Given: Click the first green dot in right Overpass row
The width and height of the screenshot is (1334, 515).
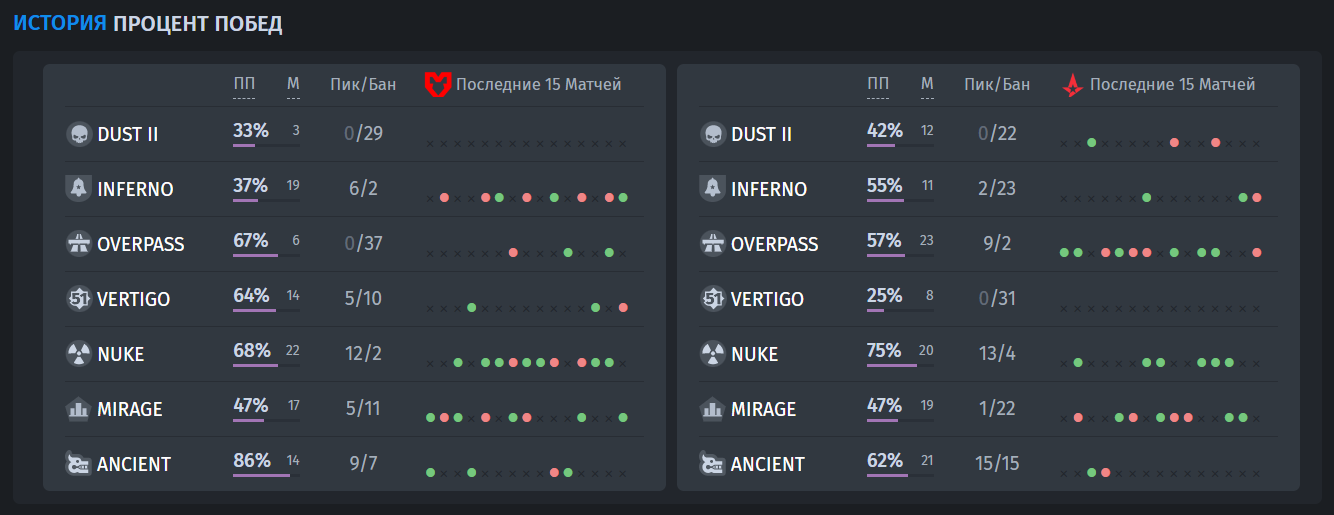Looking at the screenshot, I should (1064, 252).
